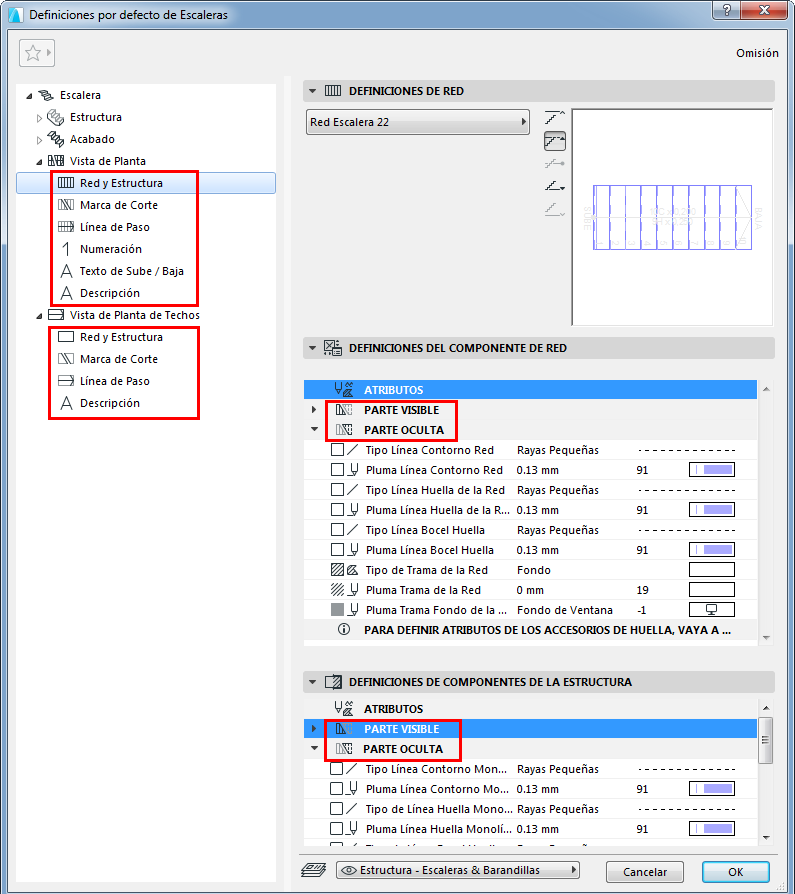Click the help question mark button
The image size is (795, 894).
[x=727, y=10]
